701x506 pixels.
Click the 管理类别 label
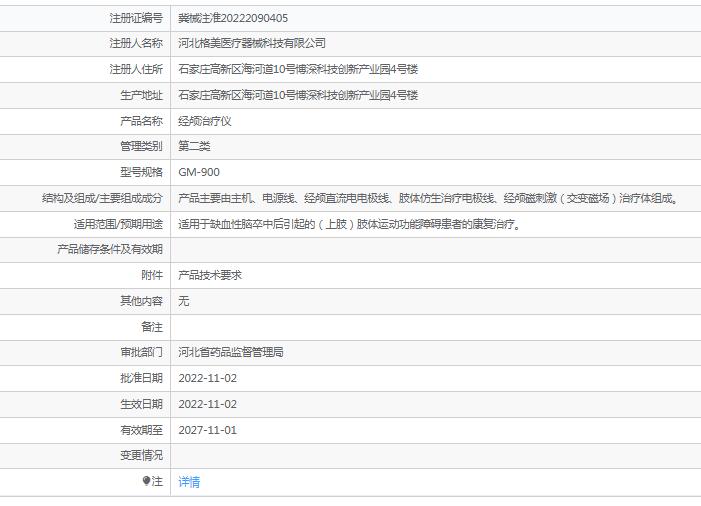click(x=142, y=146)
